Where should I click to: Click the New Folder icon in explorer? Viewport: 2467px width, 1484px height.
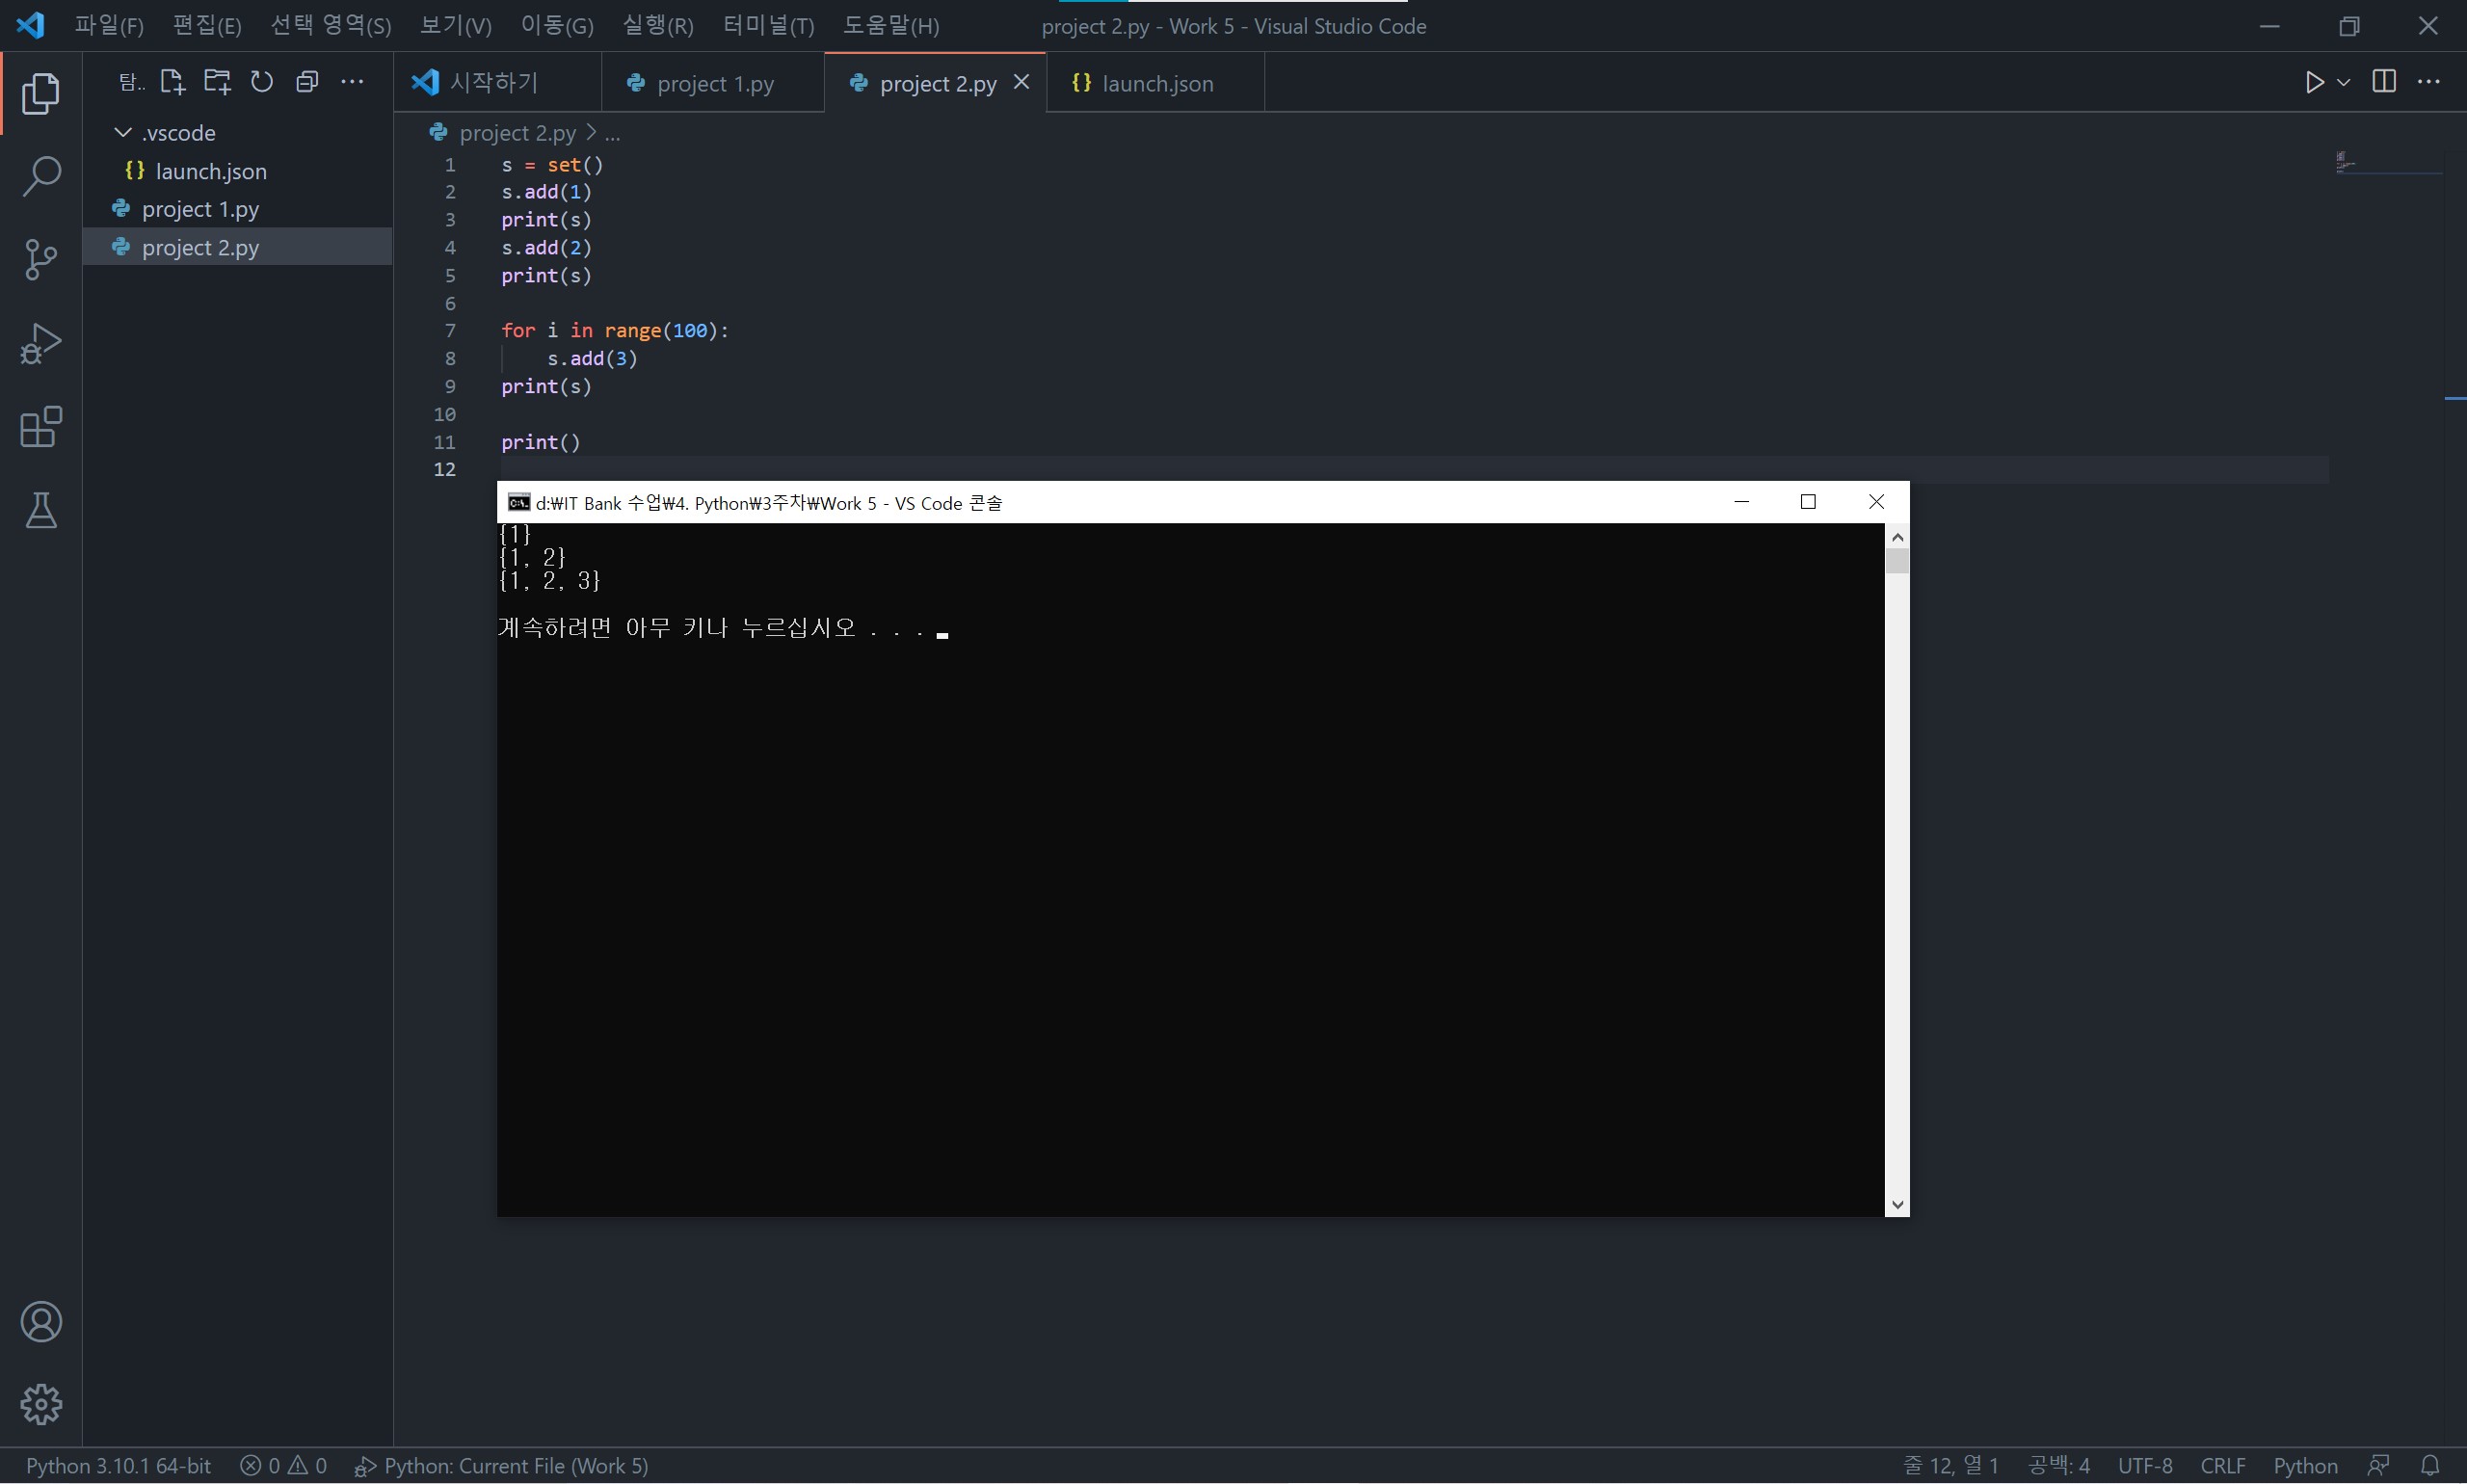(217, 82)
